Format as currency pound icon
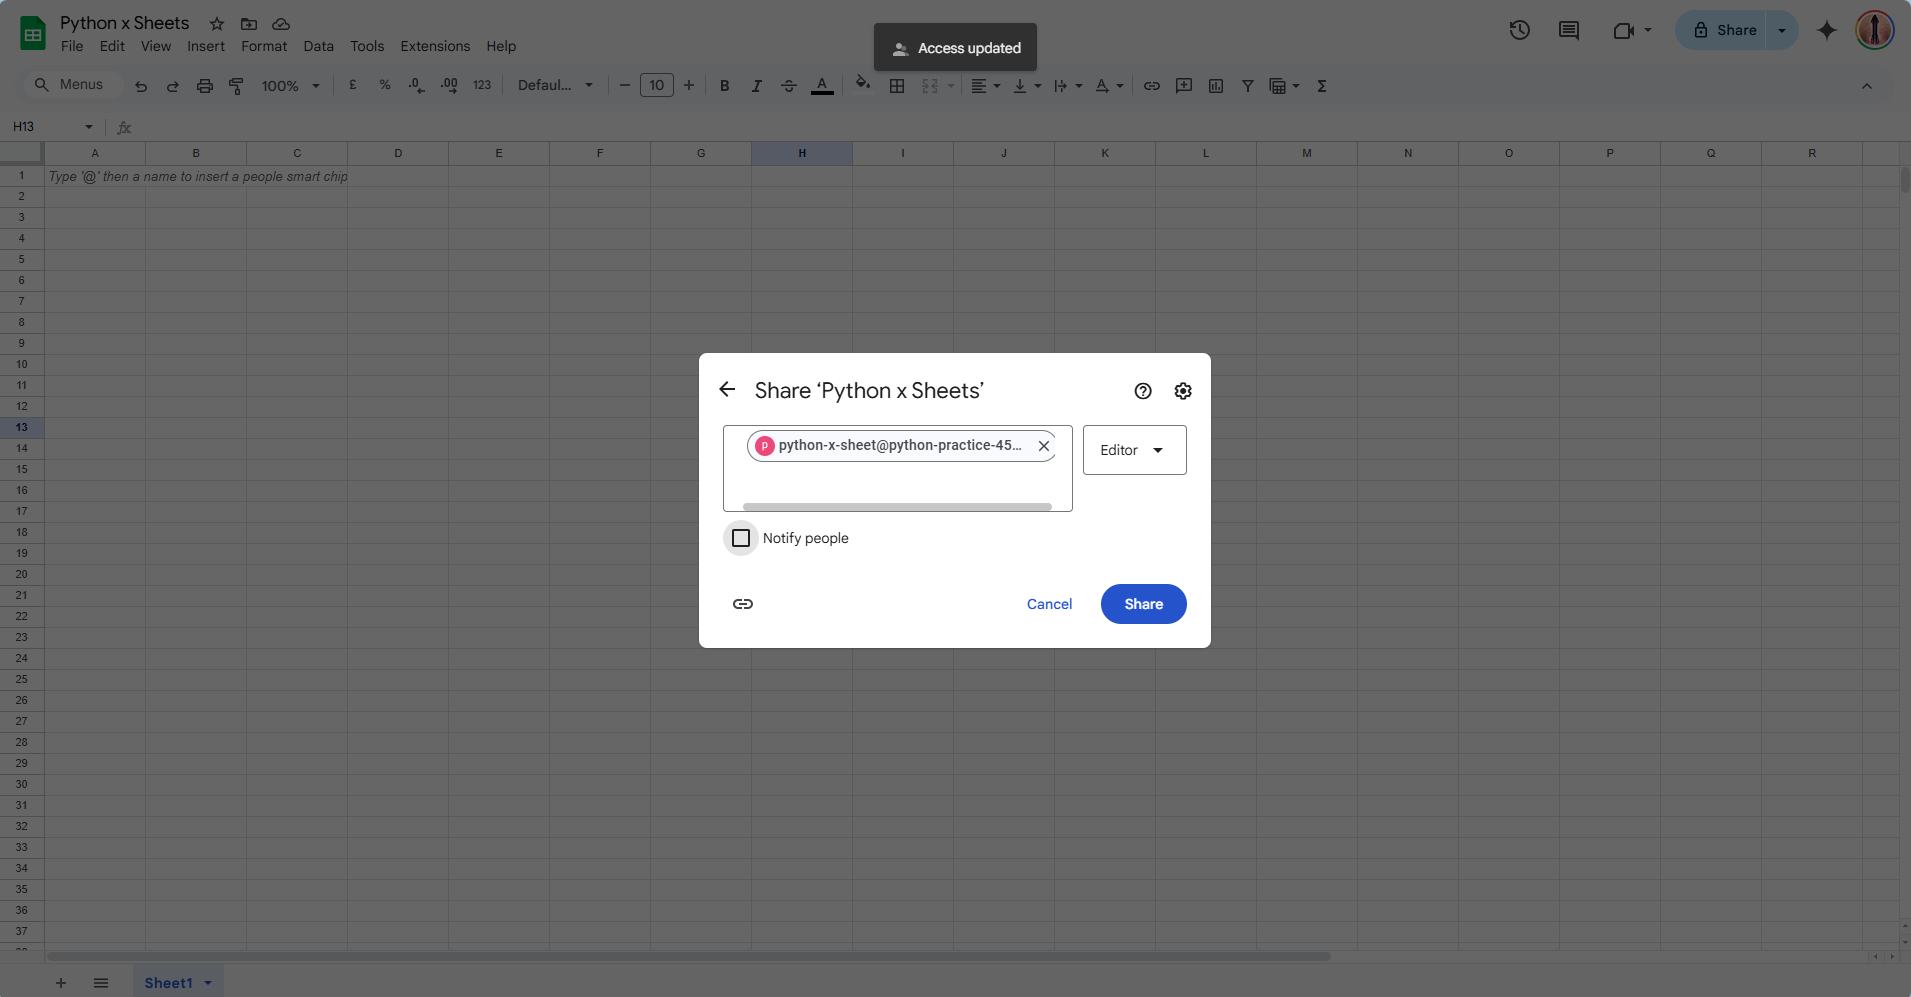 (x=353, y=85)
